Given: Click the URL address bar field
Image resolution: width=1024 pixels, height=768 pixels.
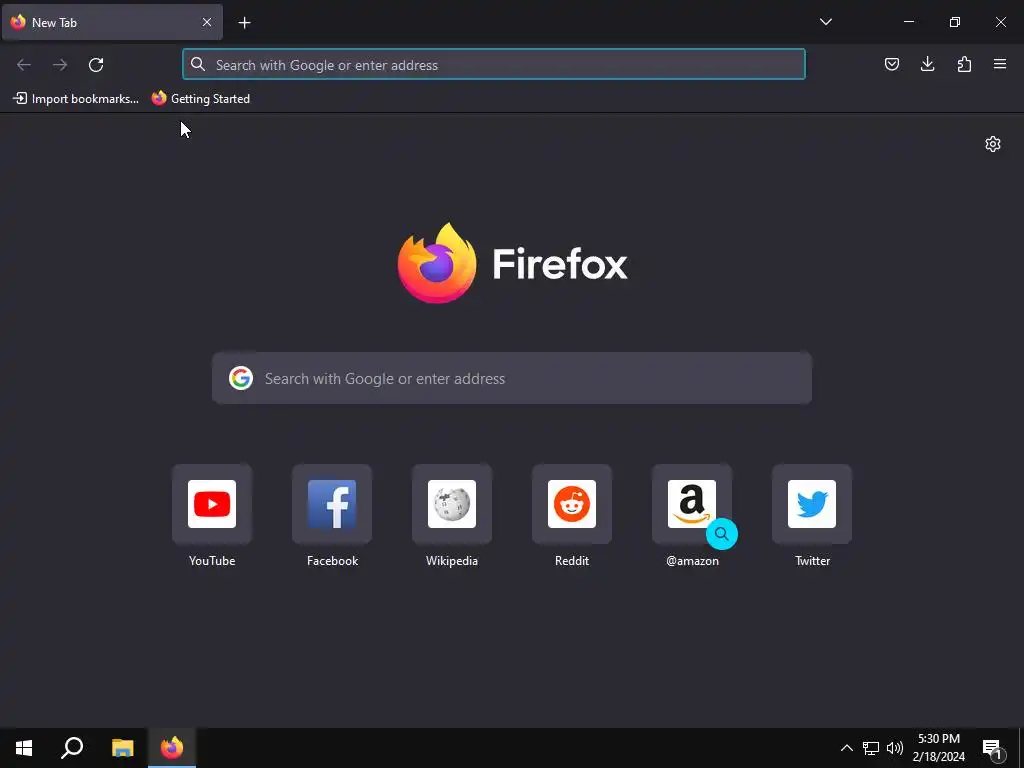Looking at the screenshot, I should pyautogui.click(x=494, y=65).
